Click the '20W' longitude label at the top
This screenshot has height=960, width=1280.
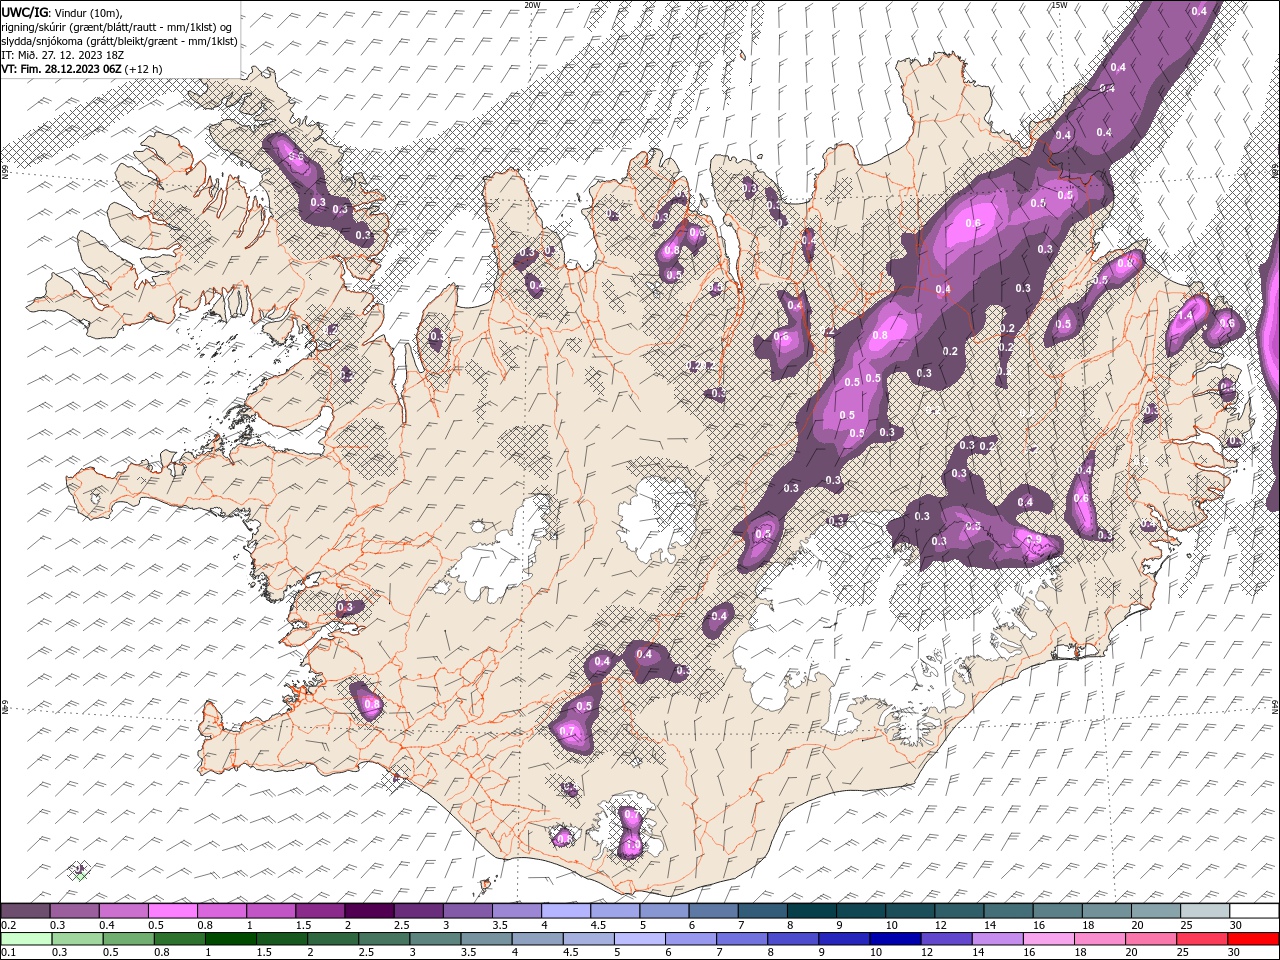click(532, 5)
